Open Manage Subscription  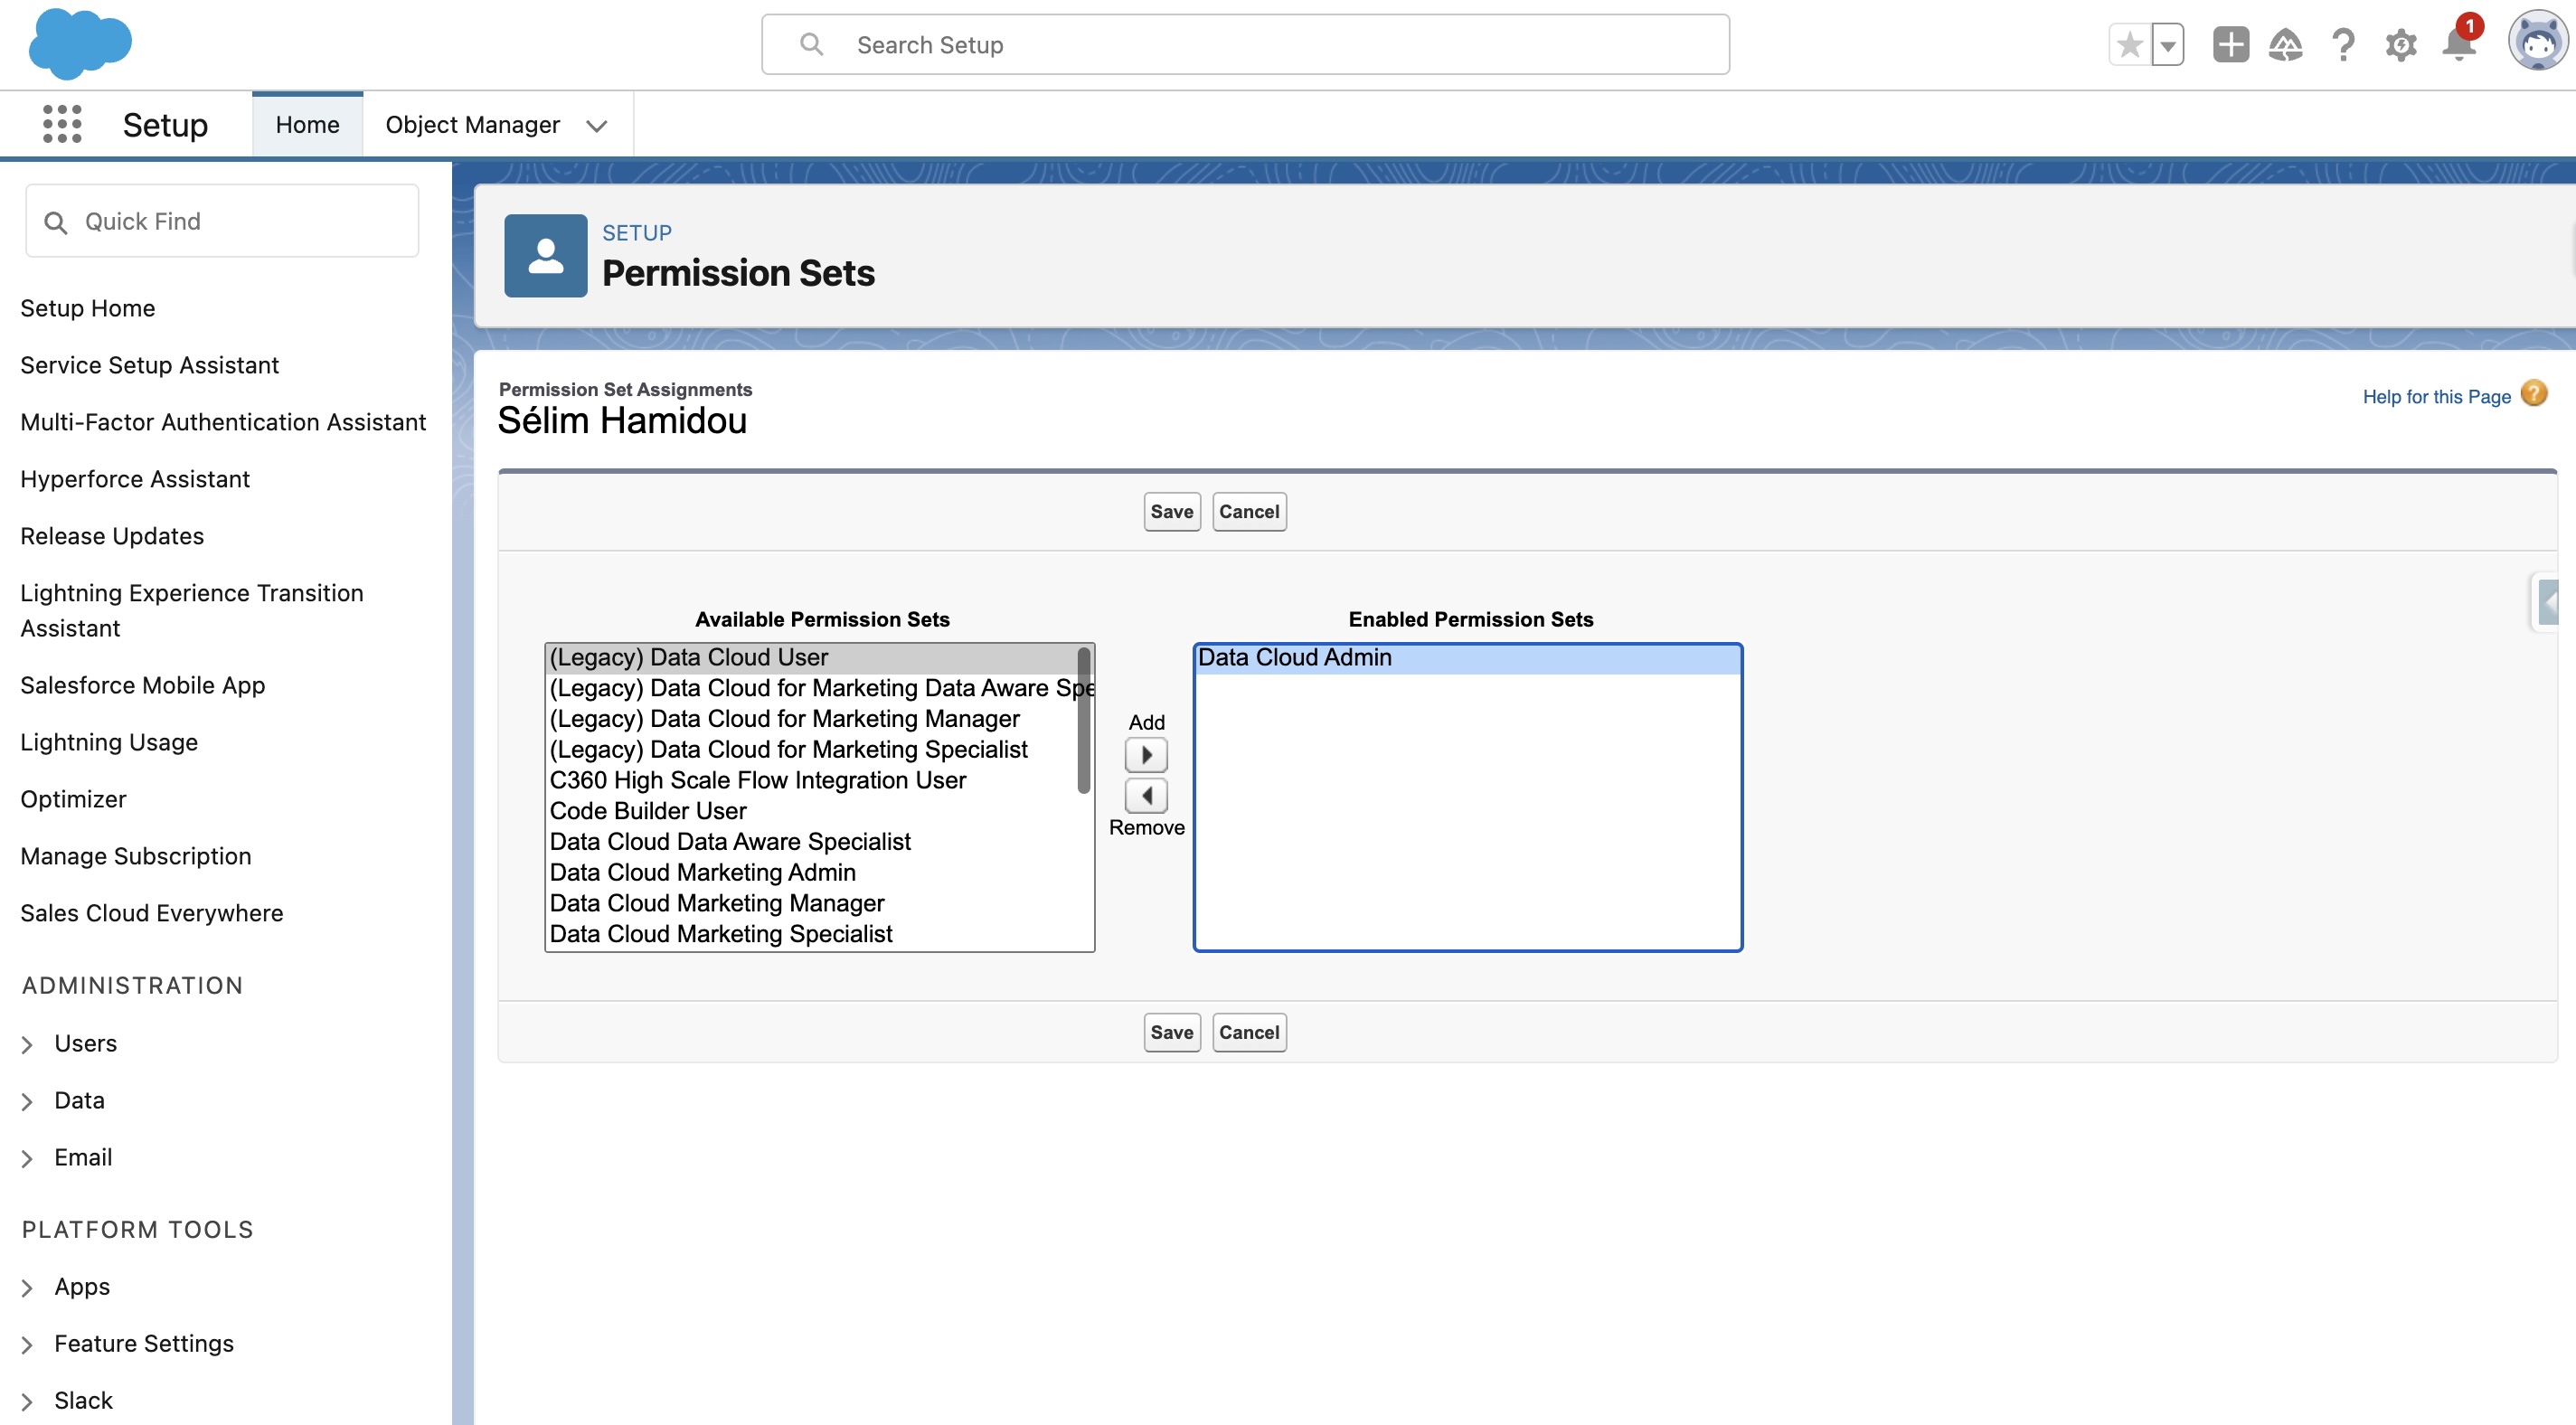tap(136, 856)
